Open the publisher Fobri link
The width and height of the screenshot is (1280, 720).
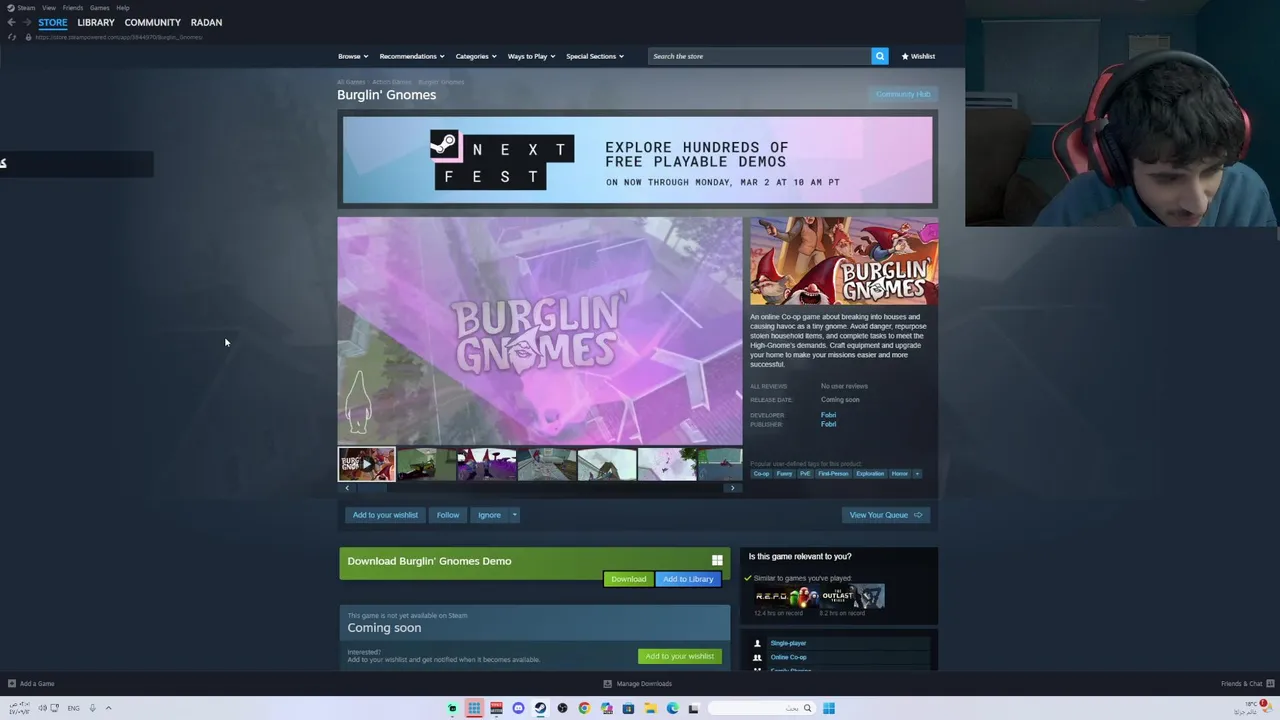point(828,424)
